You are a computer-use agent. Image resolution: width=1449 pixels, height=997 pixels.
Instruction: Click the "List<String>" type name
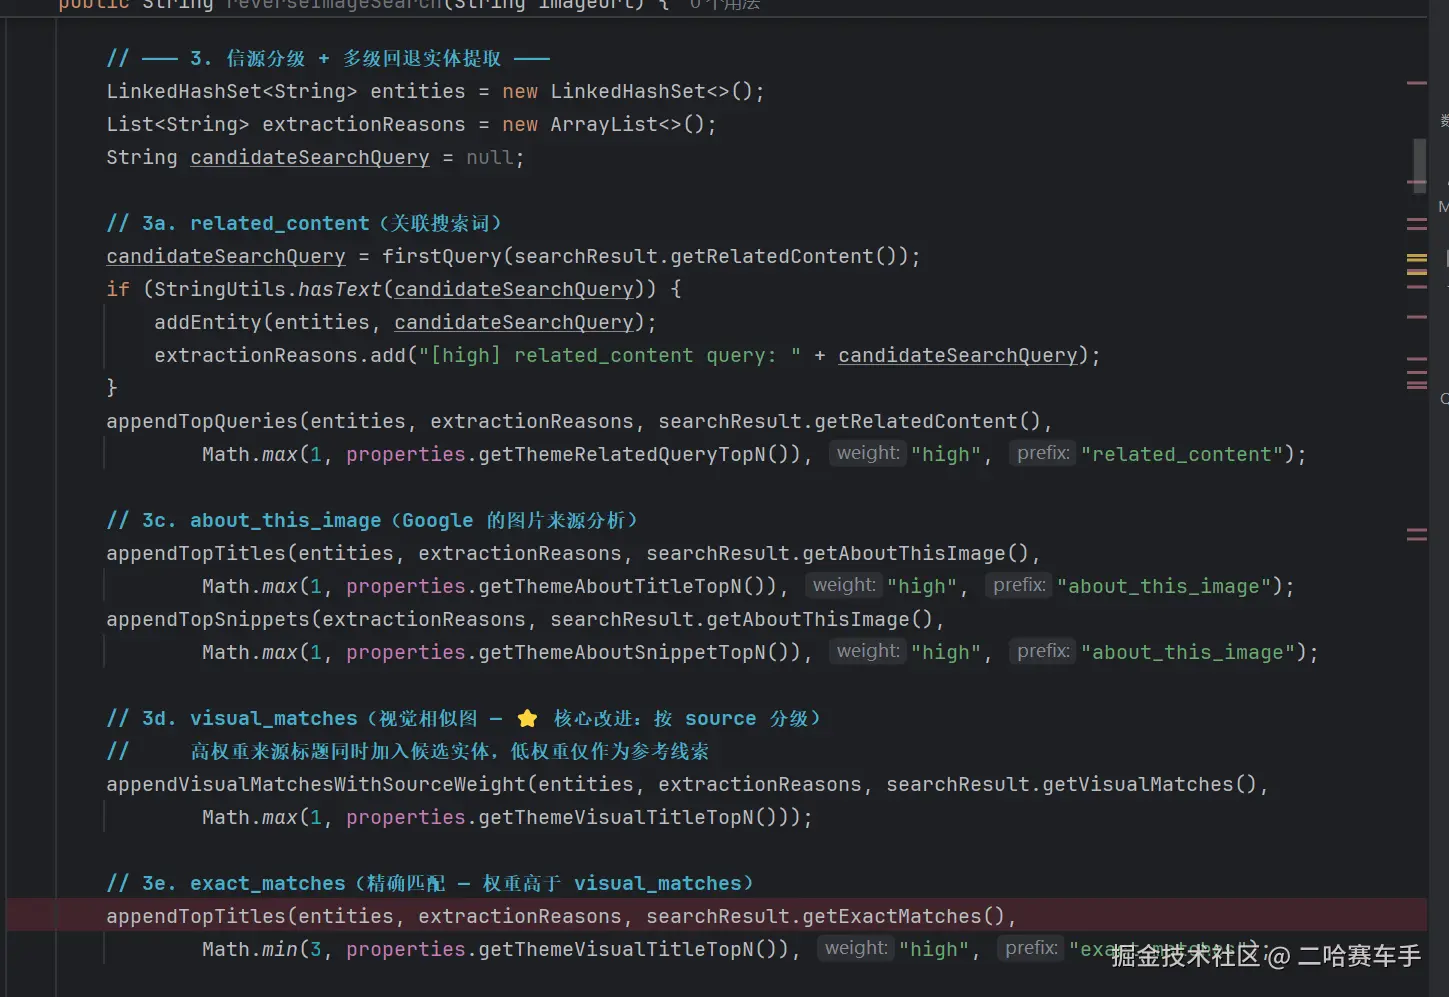pyautogui.click(x=178, y=124)
